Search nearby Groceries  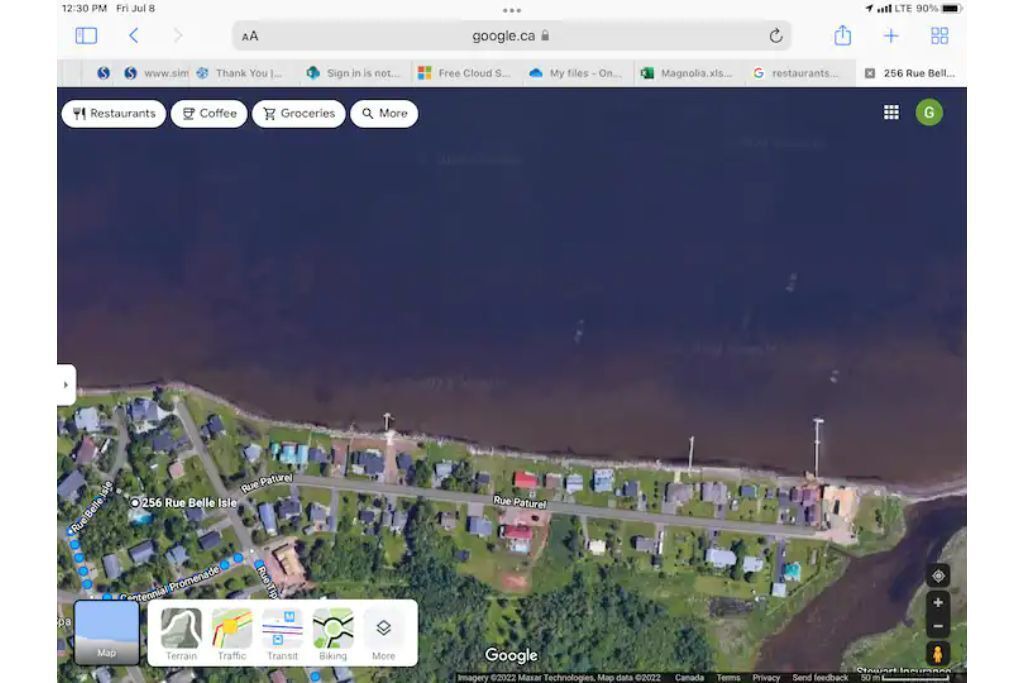(x=298, y=114)
